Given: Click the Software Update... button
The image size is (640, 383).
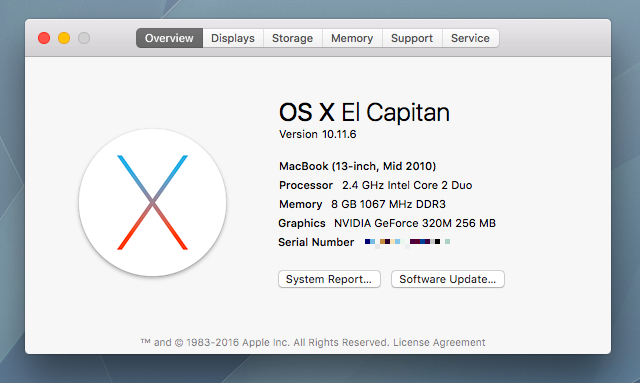Looking at the screenshot, I should click(x=448, y=279).
